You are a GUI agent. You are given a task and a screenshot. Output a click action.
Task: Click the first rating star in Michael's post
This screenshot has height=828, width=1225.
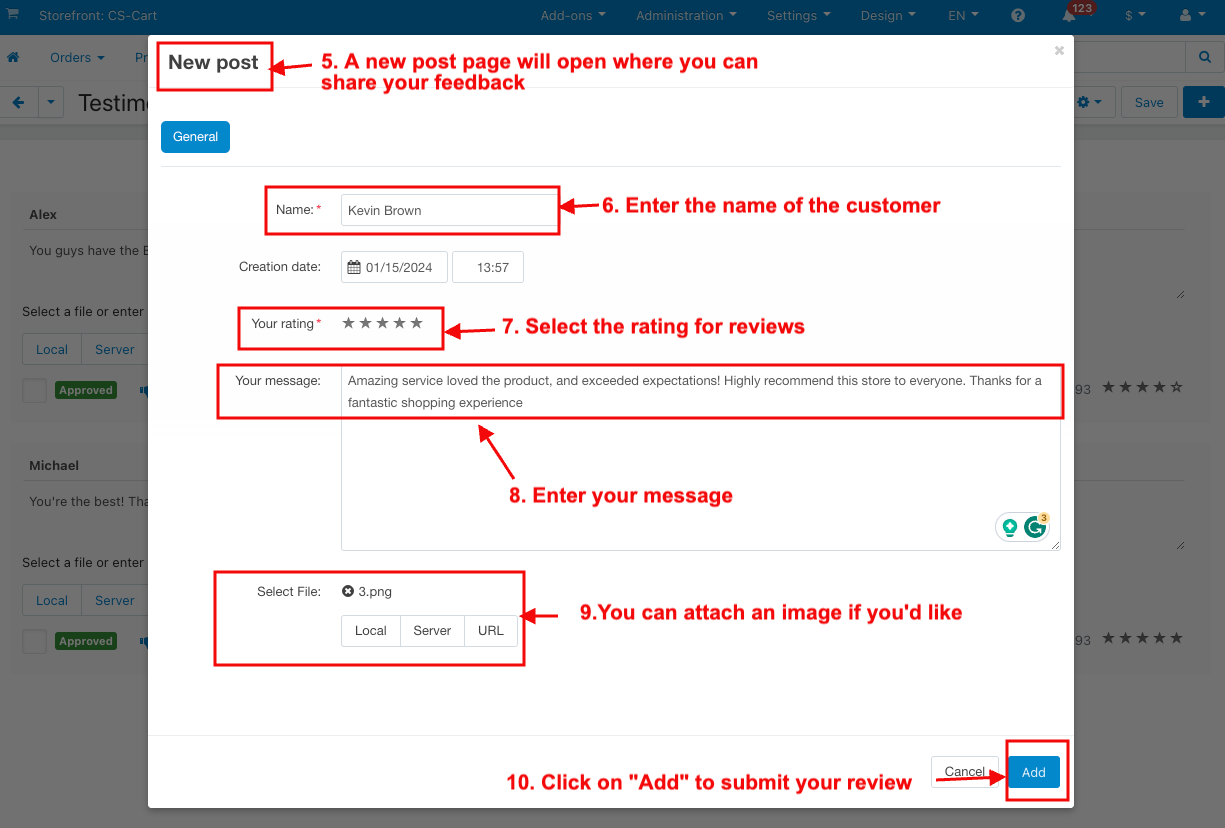(x=1109, y=638)
